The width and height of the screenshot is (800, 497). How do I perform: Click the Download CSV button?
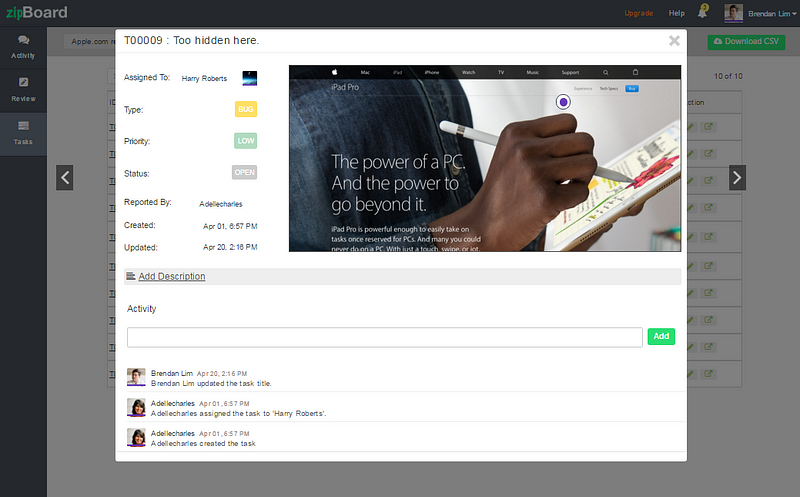pyautogui.click(x=746, y=41)
